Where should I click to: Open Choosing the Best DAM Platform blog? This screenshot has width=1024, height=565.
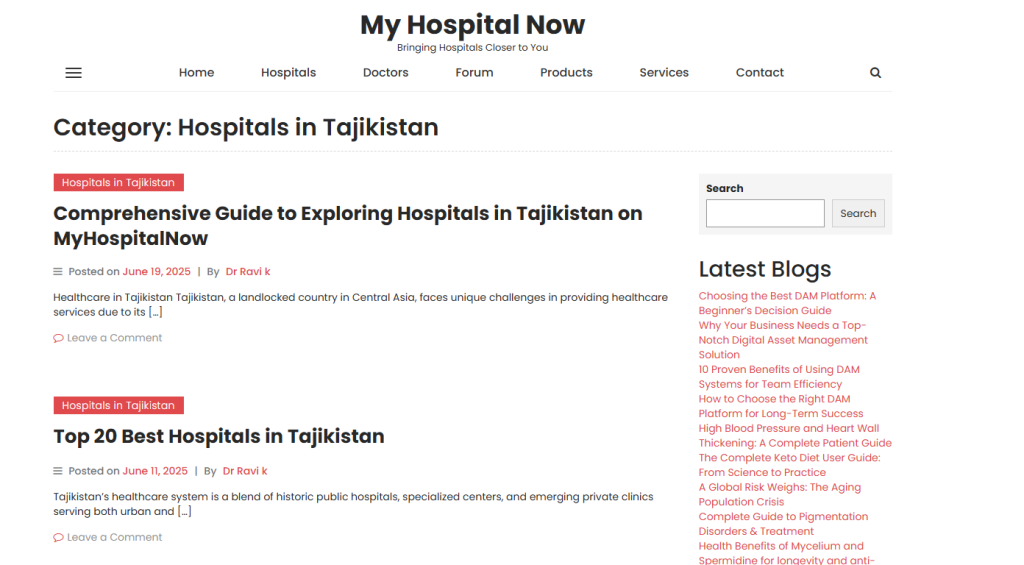click(x=787, y=303)
